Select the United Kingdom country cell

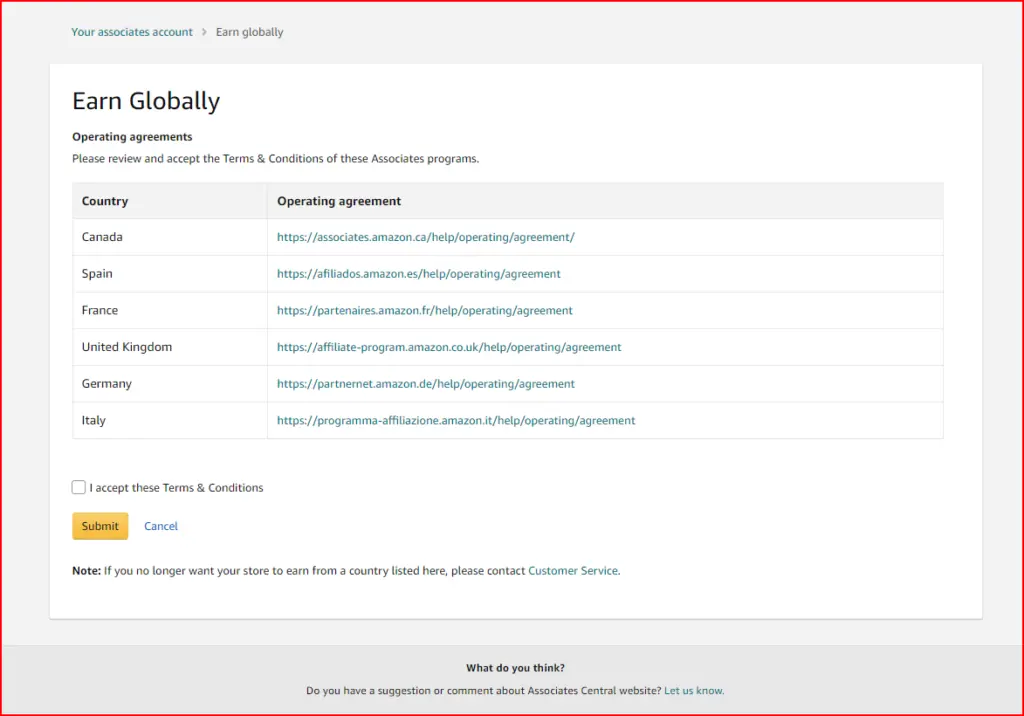tap(170, 347)
